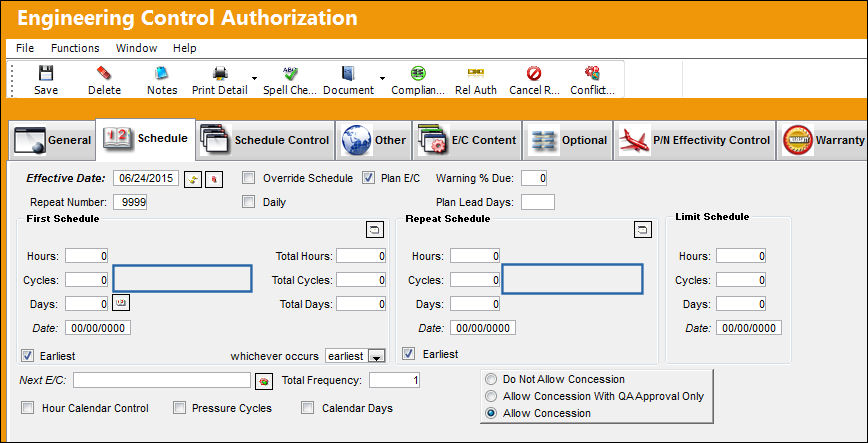Click the Print Detail printer icon

point(220,73)
